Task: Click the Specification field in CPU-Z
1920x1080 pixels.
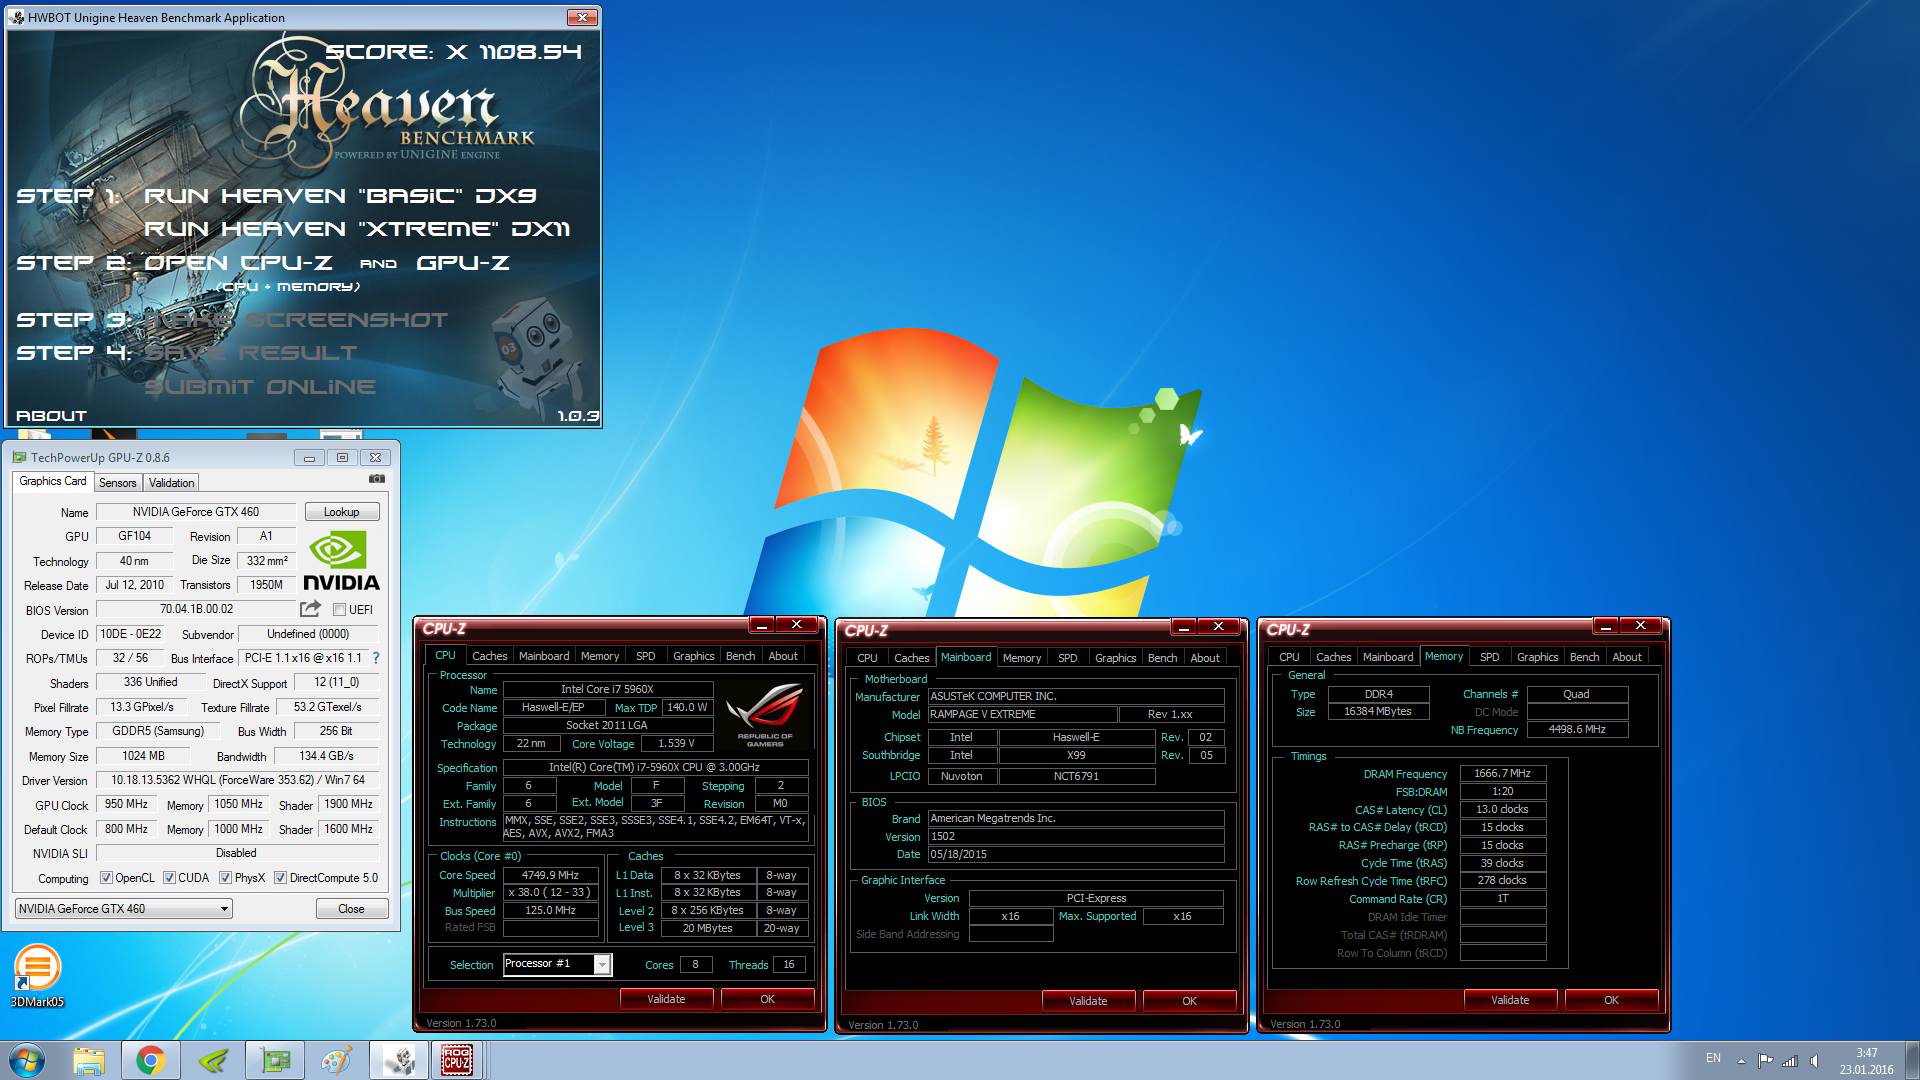Action: click(x=655, y=767)
